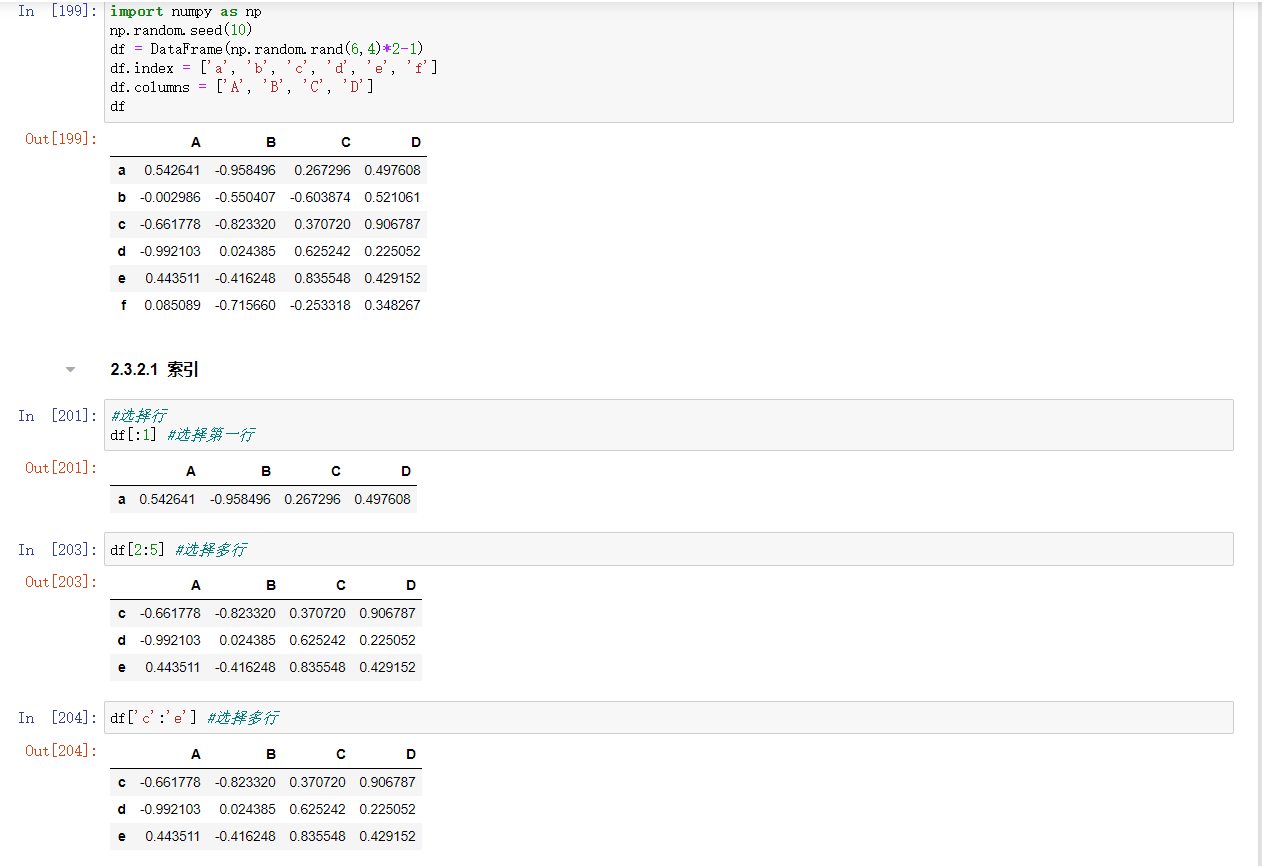Image resolution: width=1262 pixels, height=866 pixels.
Task: Select the In [199] prompt label
Action: (x=58, y=11)
